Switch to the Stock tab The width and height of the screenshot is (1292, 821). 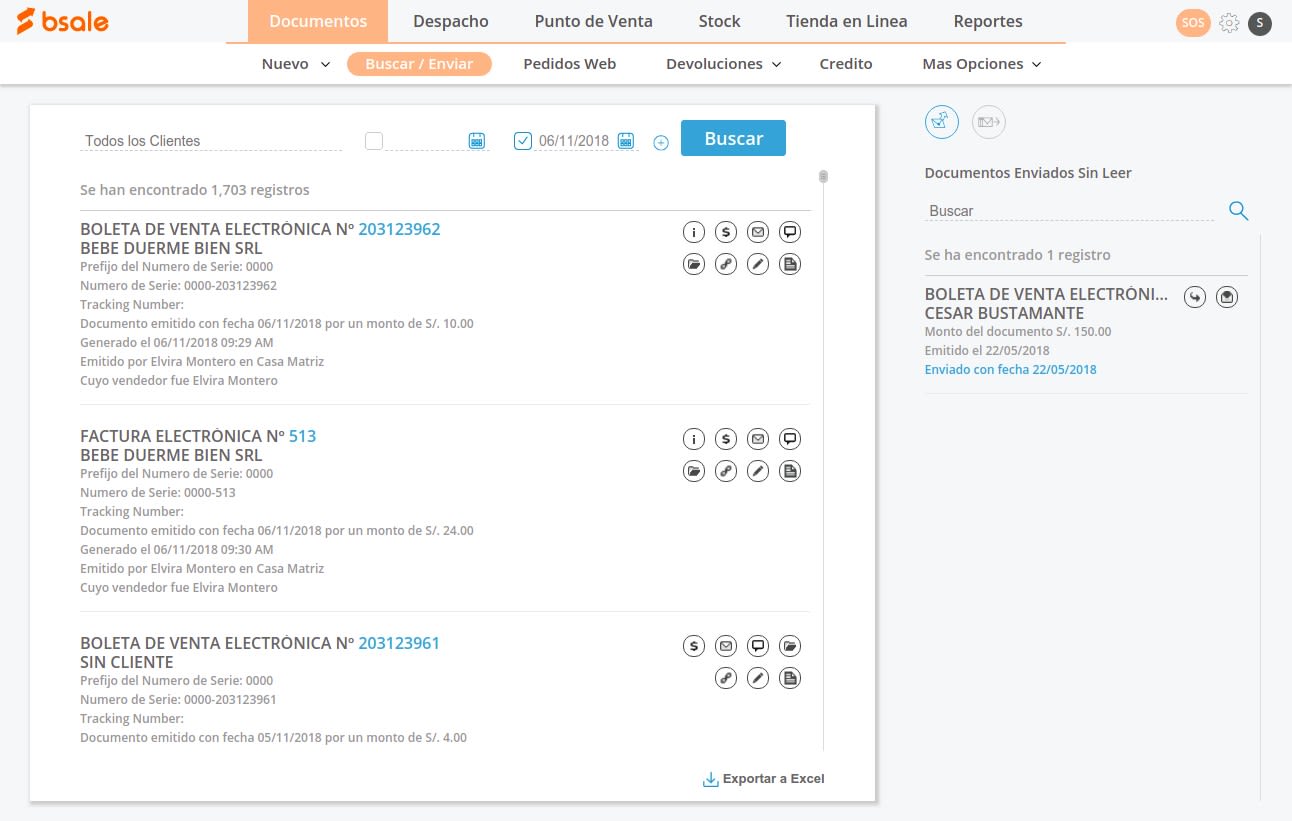point(719,21)
